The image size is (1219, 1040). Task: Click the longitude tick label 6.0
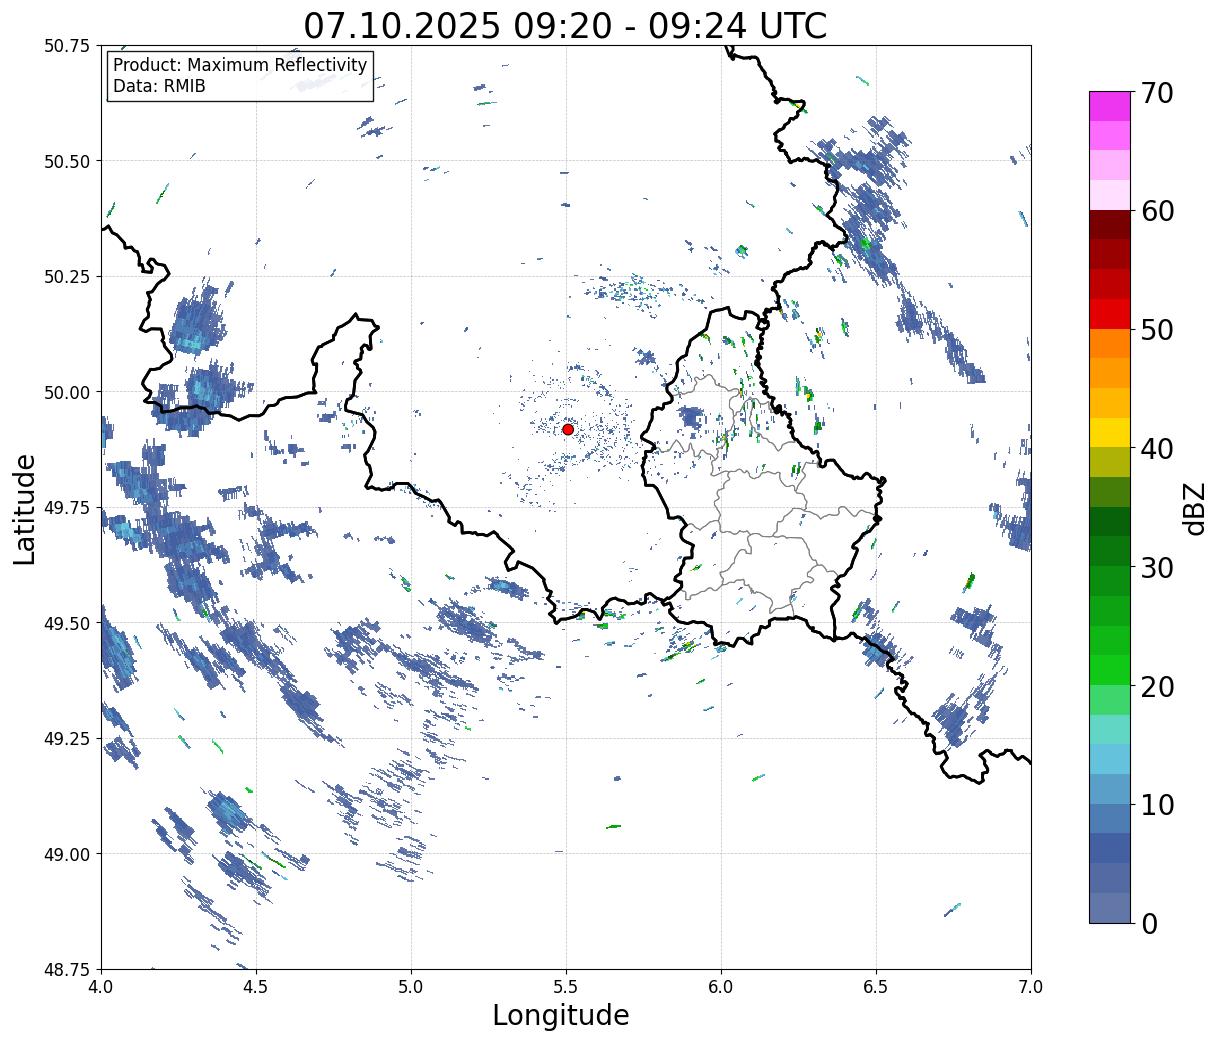pos(721,986)
